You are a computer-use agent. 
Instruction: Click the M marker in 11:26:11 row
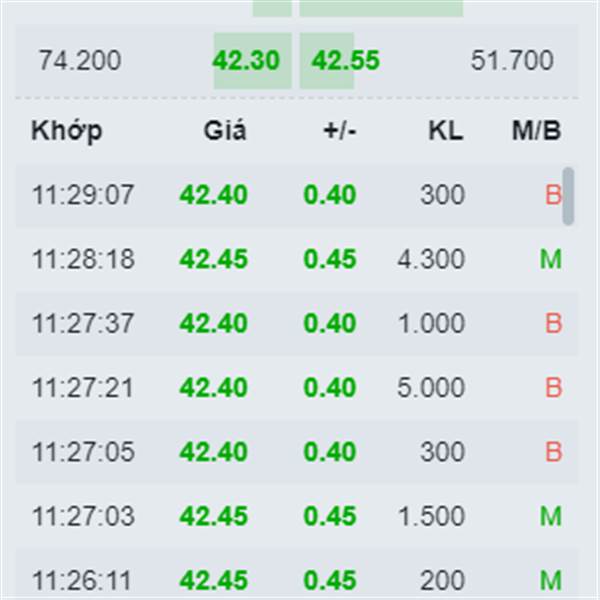pos(551,580)
